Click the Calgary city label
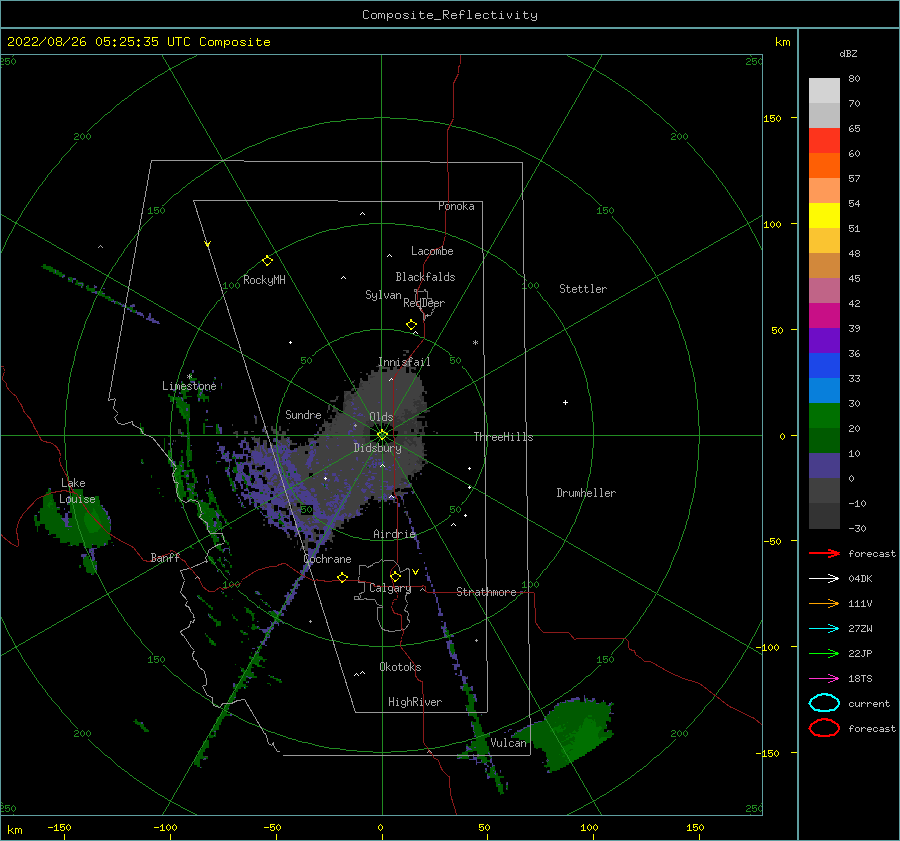This screenshot has width=900, height=841. [390, 588]
